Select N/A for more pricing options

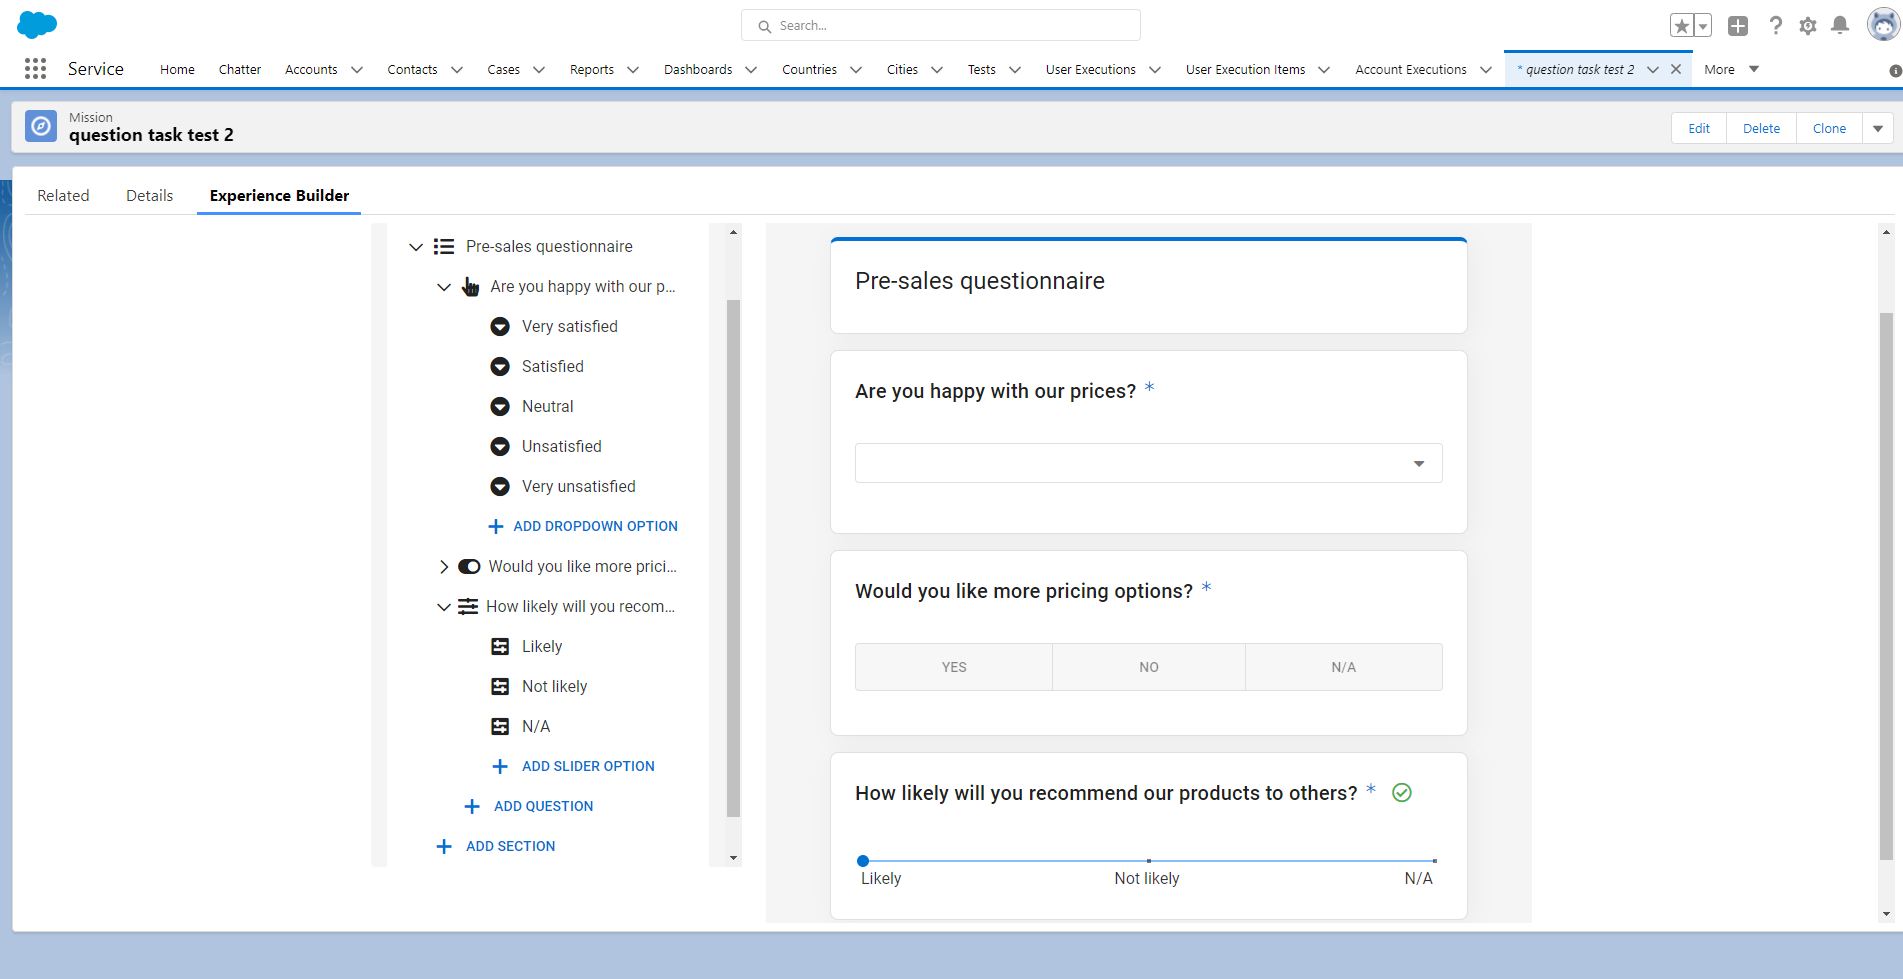1343,667
